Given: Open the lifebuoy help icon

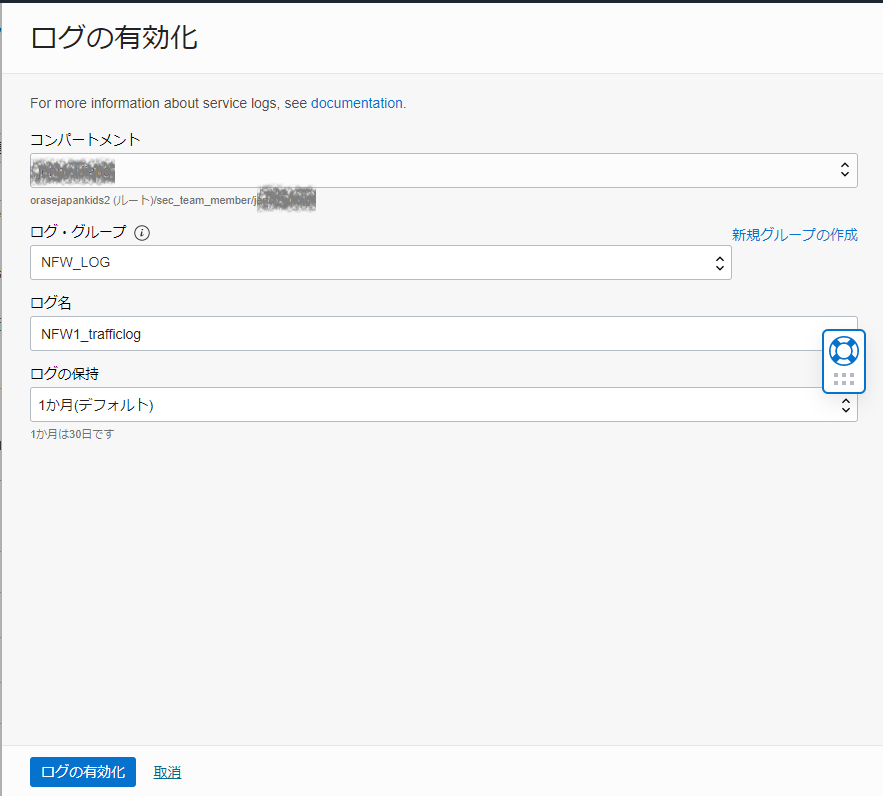Looking at the screenshot, I should (x=844, y=351).
